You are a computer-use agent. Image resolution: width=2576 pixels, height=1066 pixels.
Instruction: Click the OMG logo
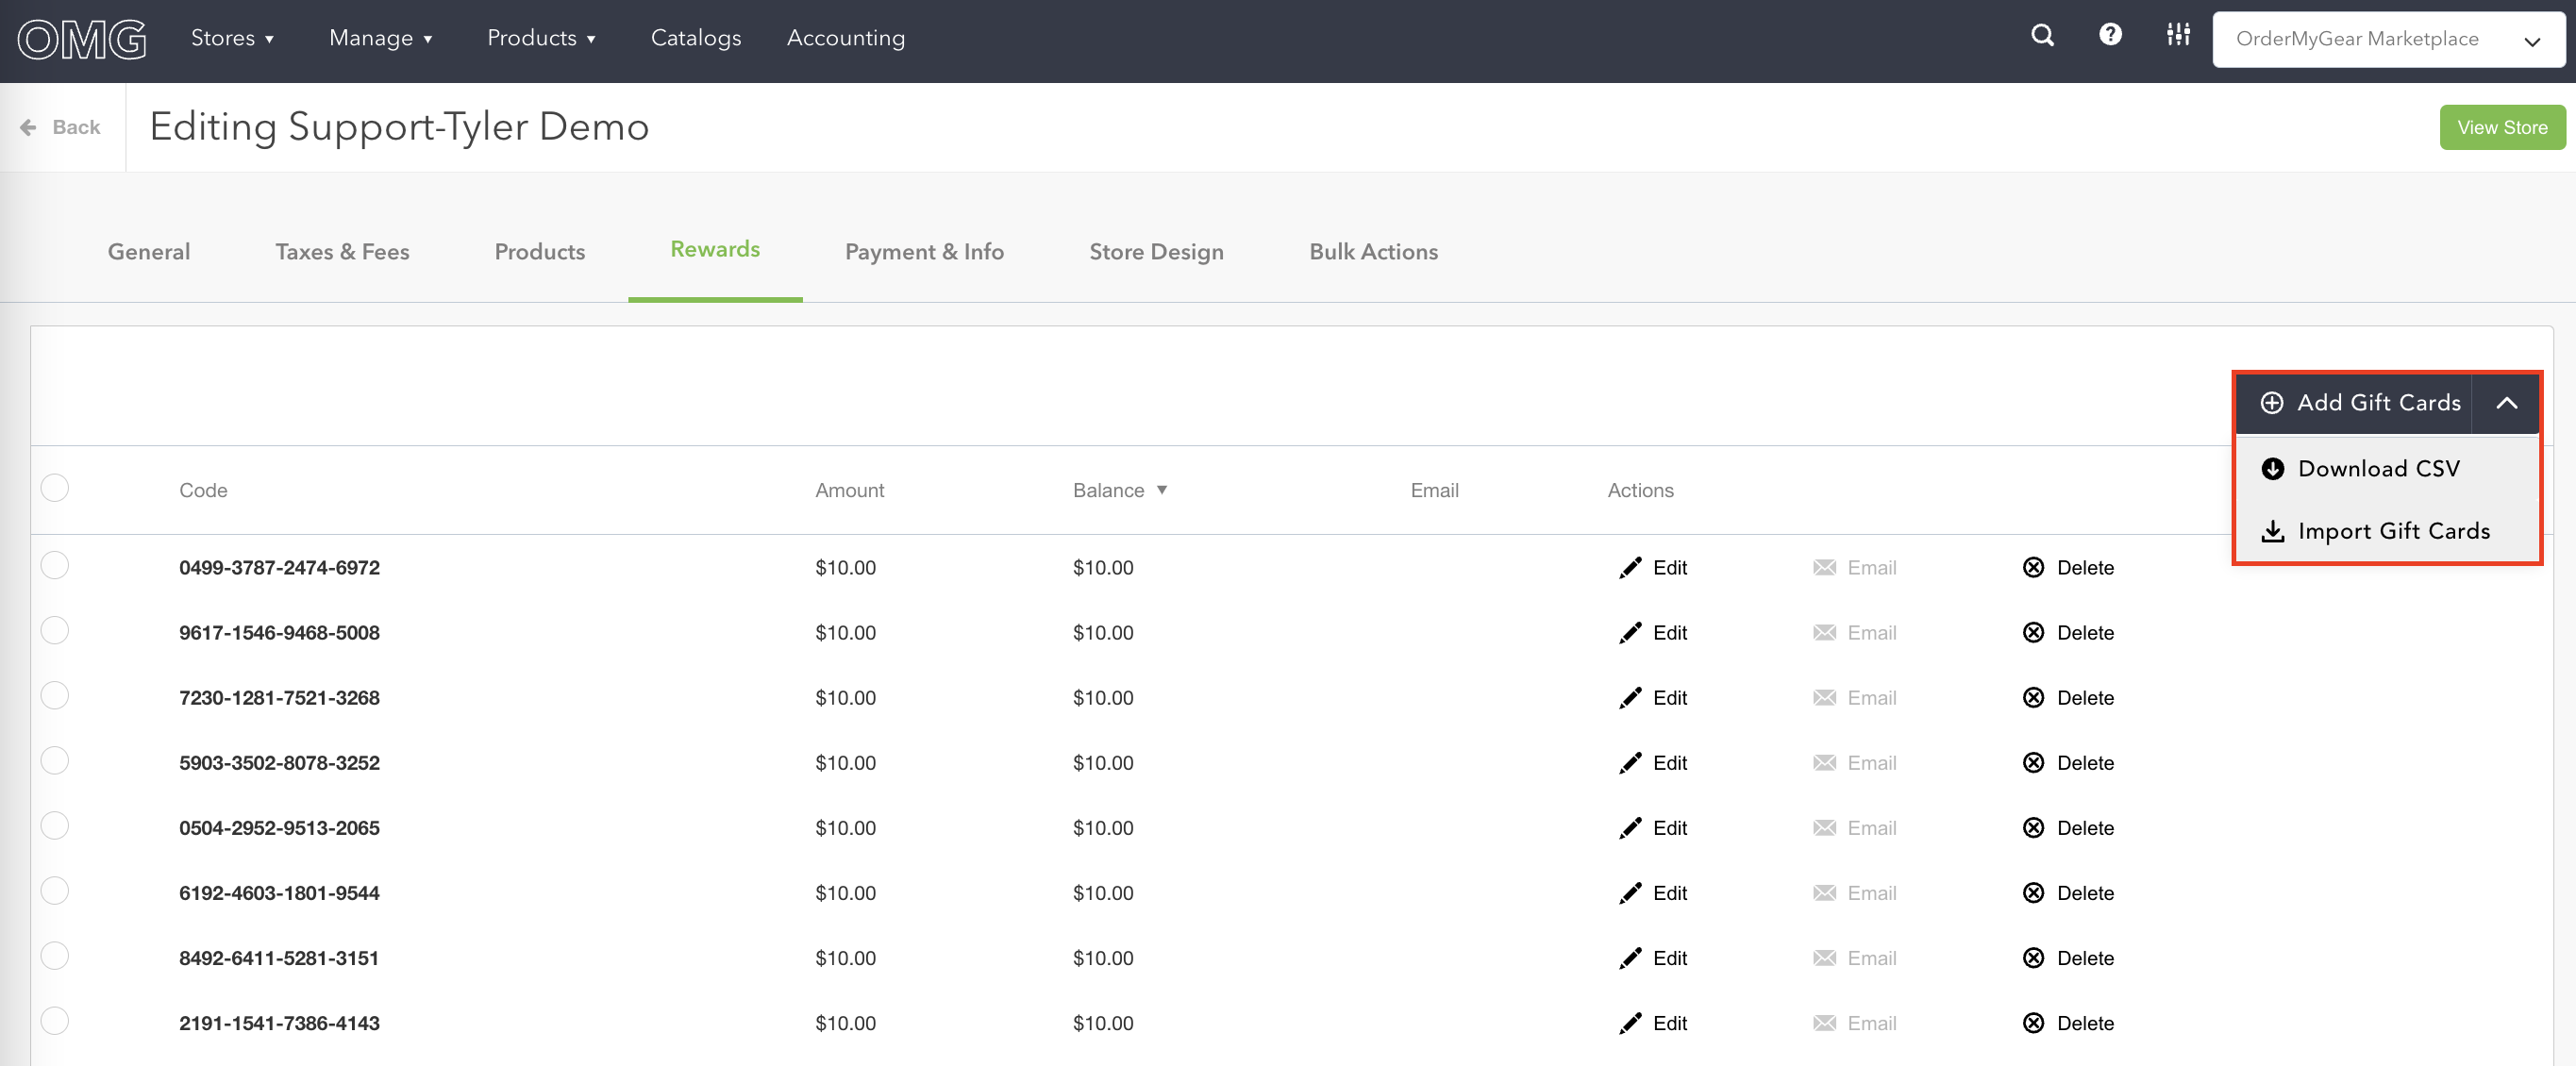point(82,39)
